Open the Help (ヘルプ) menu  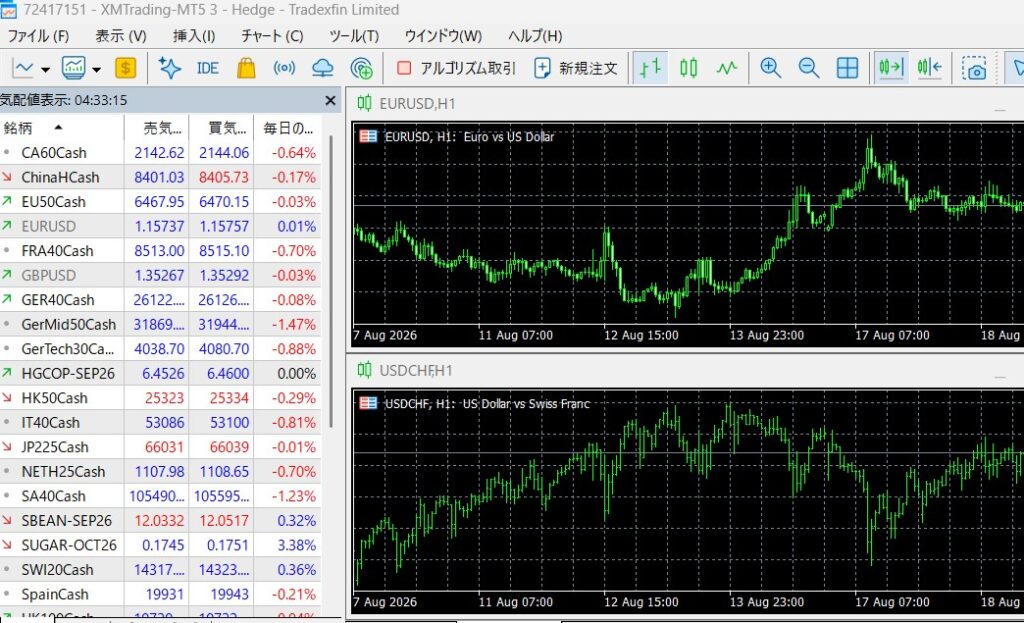(x=535, y=36)
